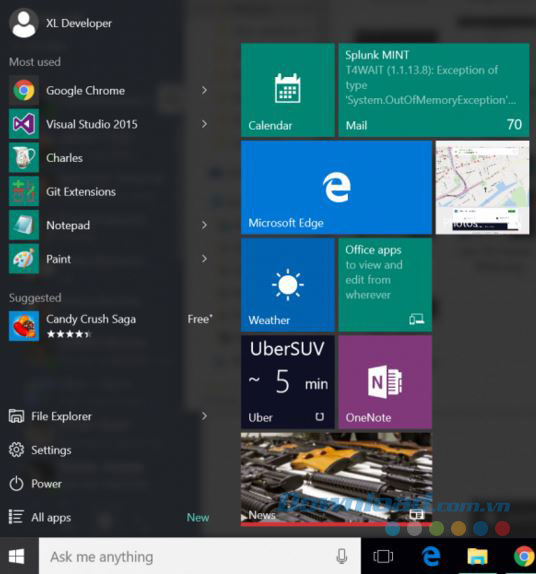Viewport: 536px width, 574px height.
Task: Open Task View from the taskbar
Action: coord(383,556)
